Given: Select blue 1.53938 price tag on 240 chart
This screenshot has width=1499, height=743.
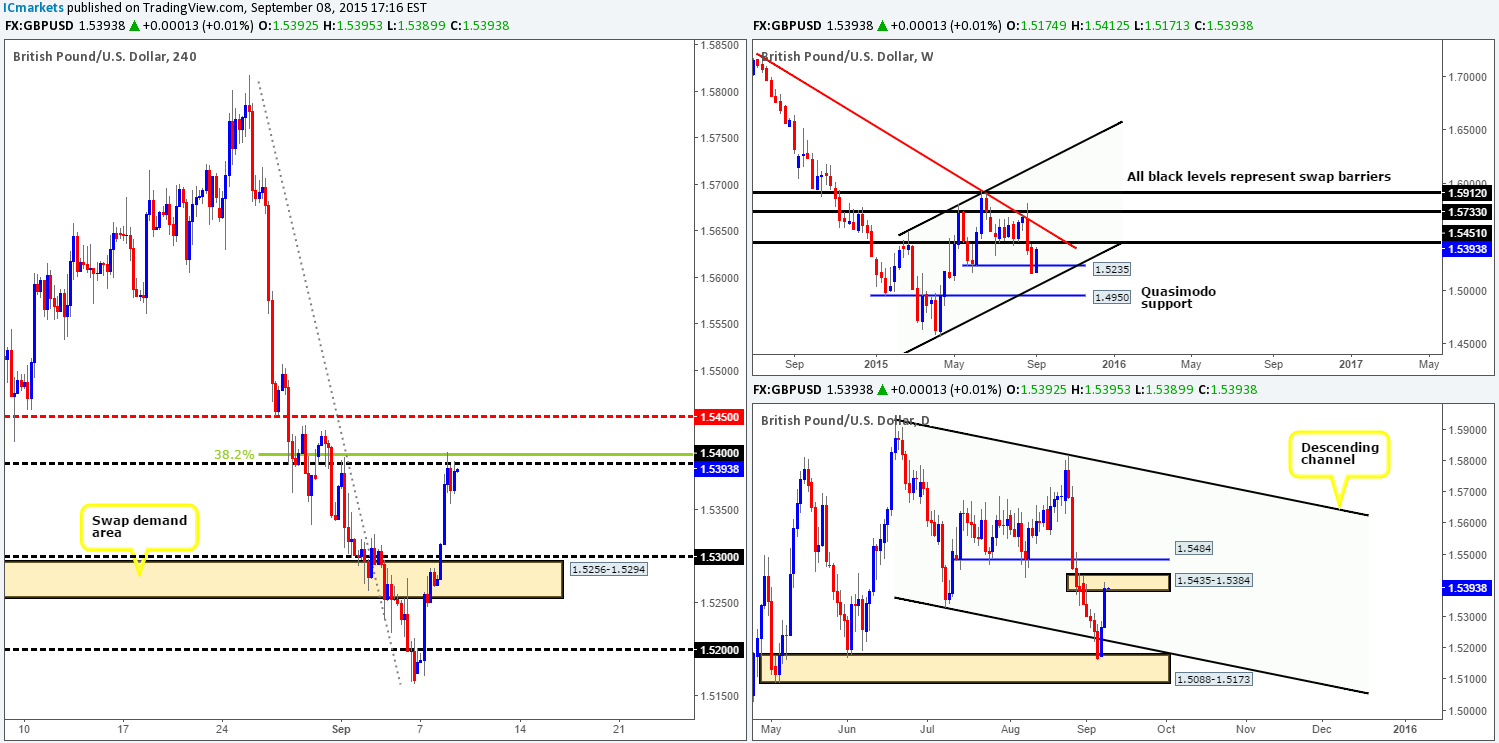Looking at the screenshot, I should (718, 468).
